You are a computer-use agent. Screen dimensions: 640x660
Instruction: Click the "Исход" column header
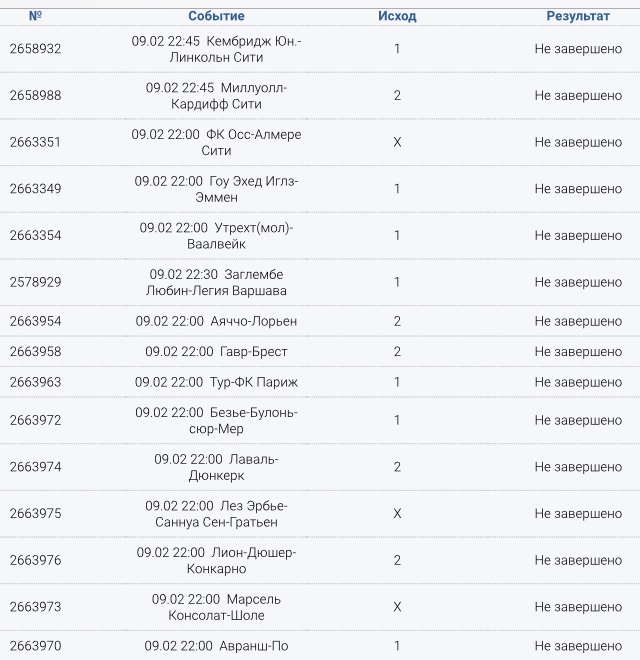(397, 16)
